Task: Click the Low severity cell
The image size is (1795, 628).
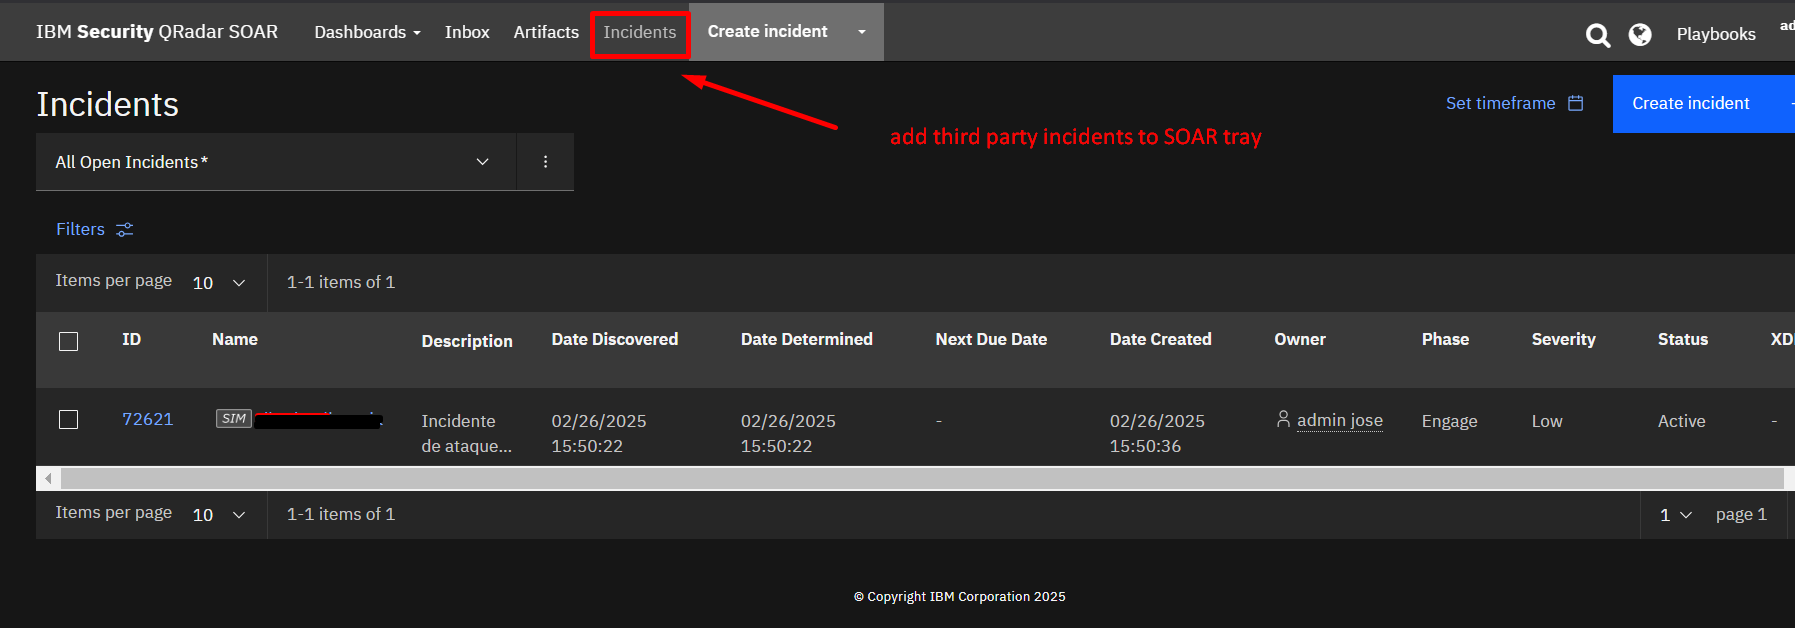Action: (x=1547, y=421)
